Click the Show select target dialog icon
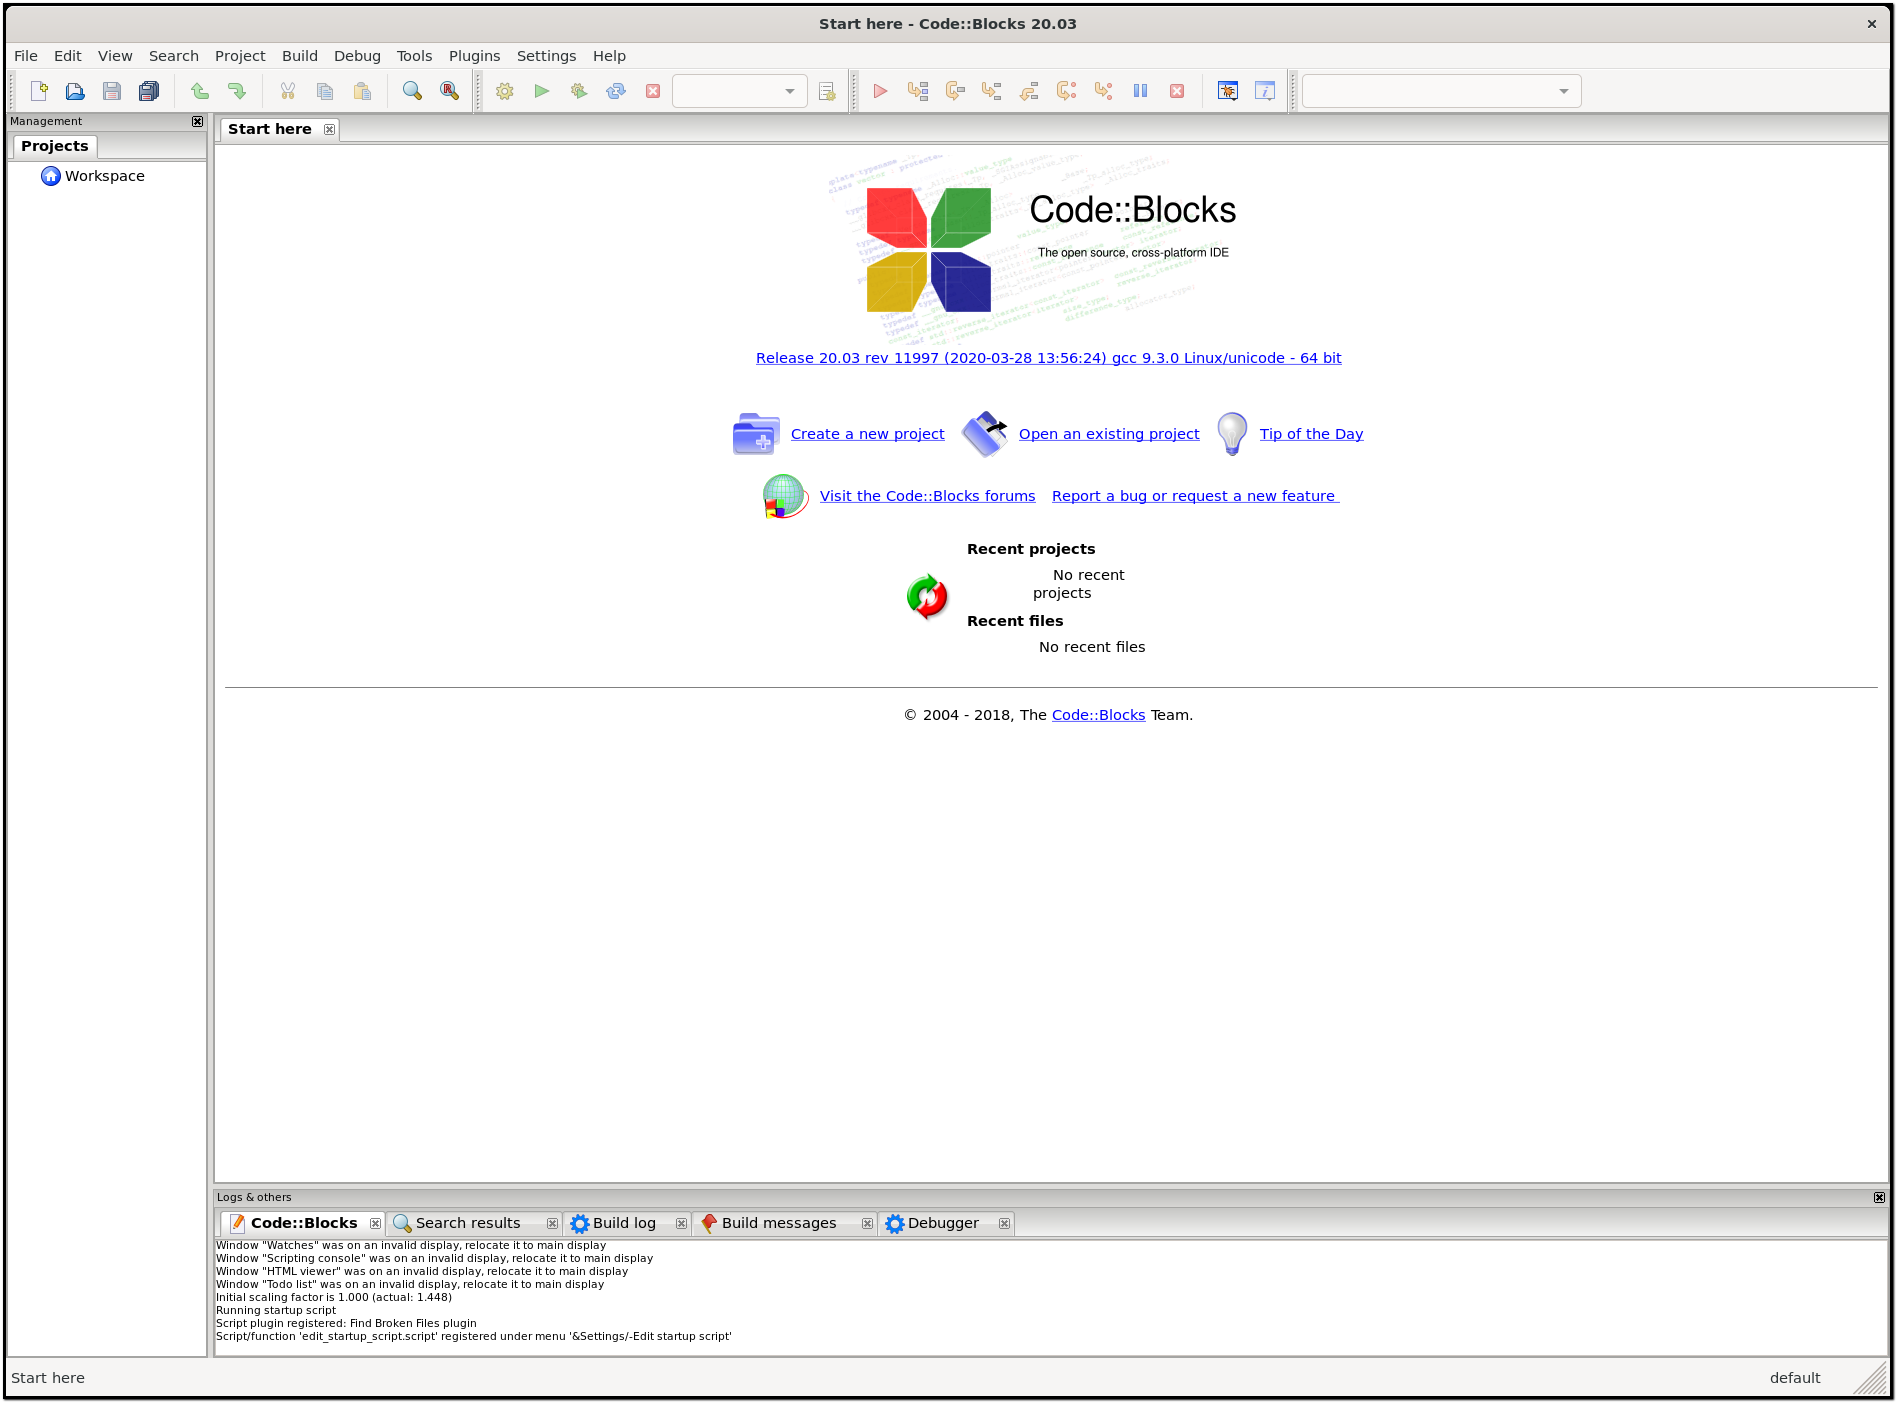 point(827,91)
